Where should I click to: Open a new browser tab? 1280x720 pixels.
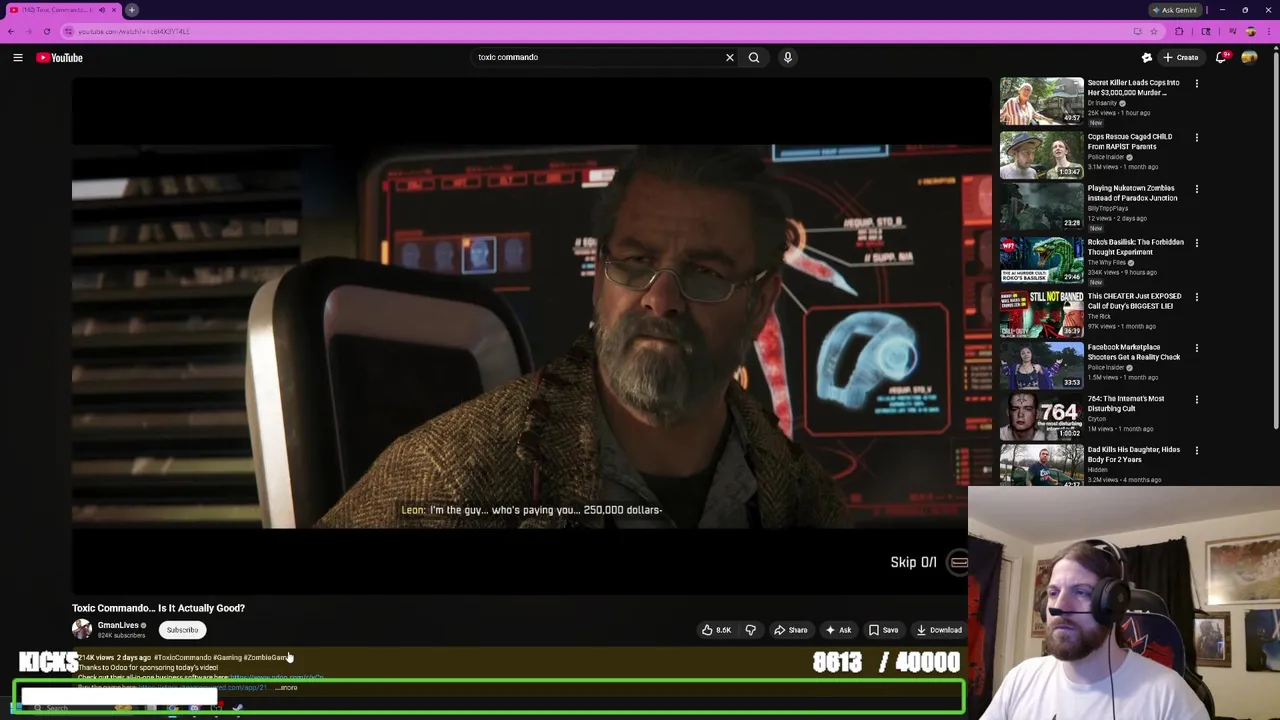131,10
